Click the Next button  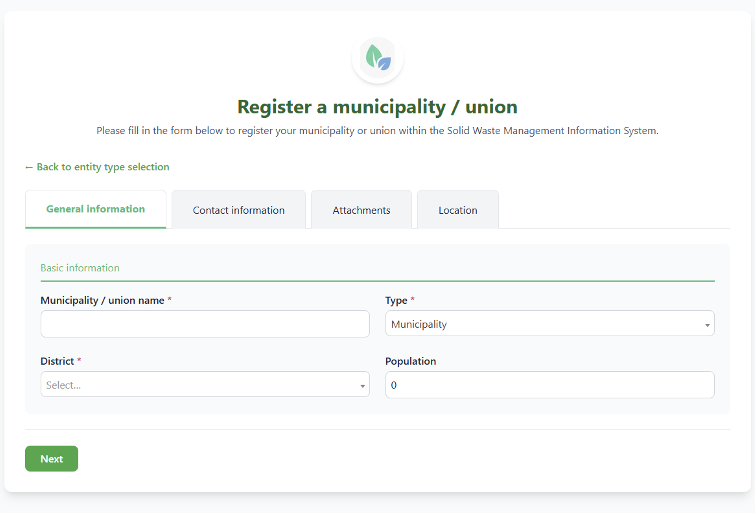click(x=52, y=459)
